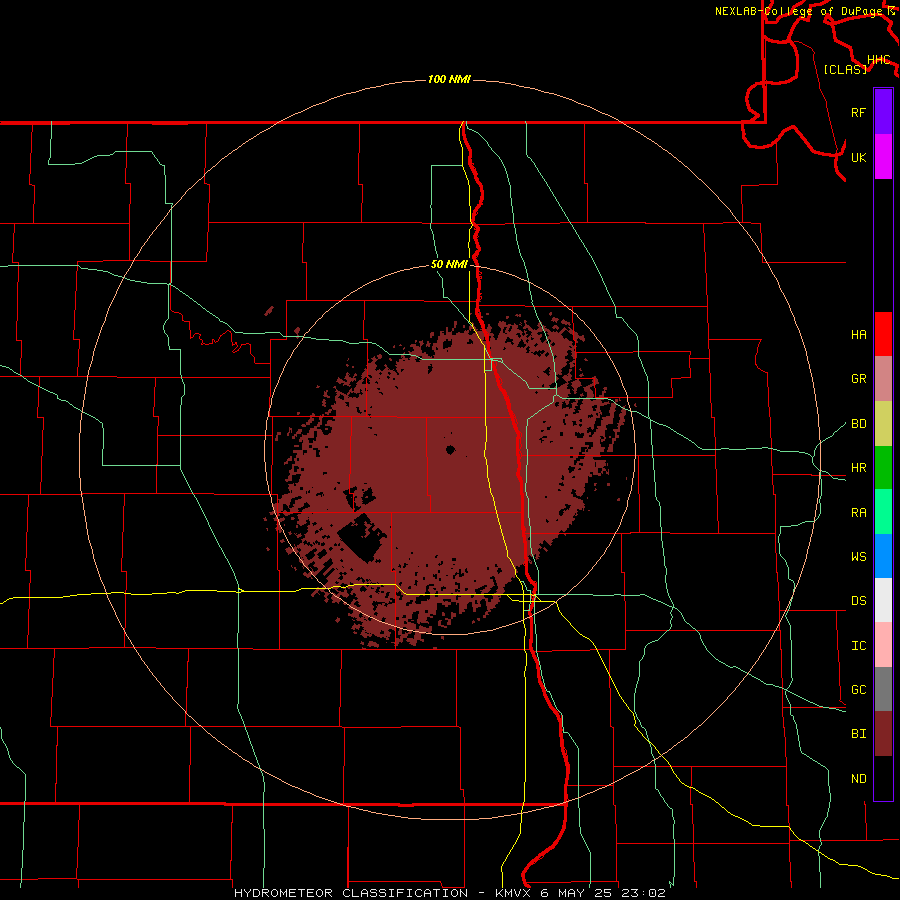Click the 50 NMI range ring label
900x900 pixels.
449,264
